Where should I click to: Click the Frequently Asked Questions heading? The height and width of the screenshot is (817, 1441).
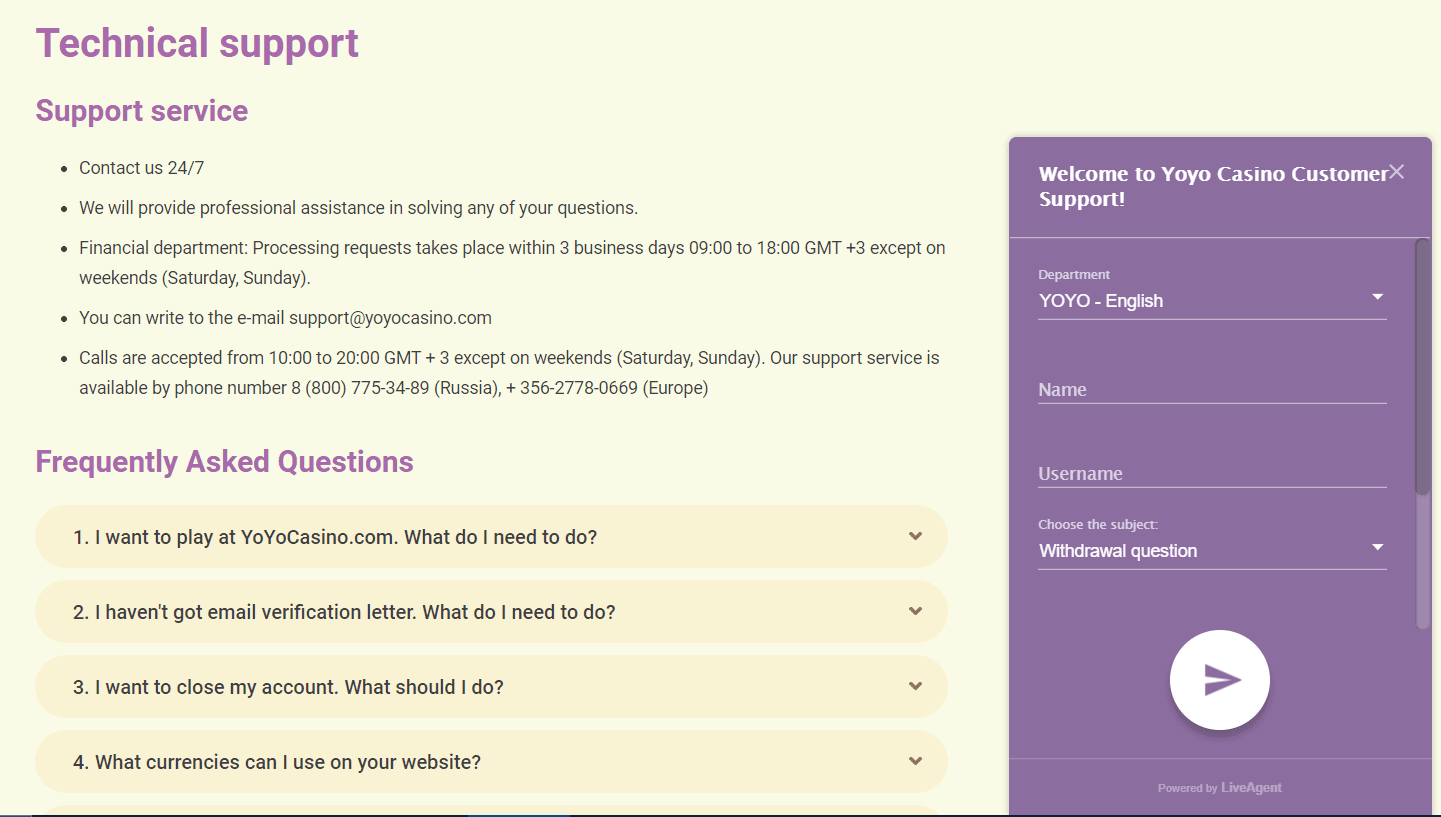click(224, 462)
